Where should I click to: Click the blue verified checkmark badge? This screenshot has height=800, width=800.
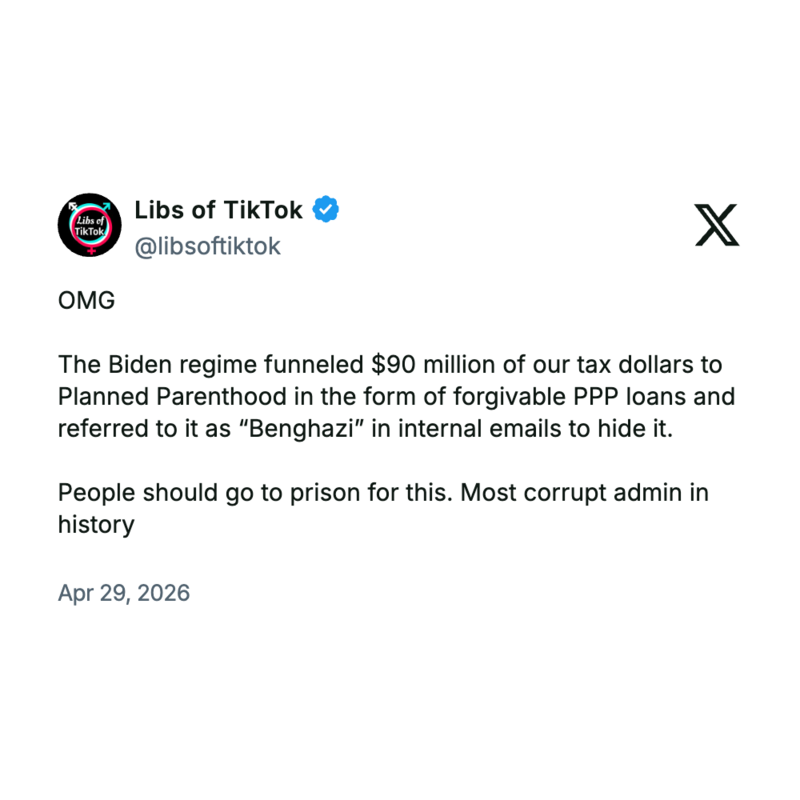point(326,210)
